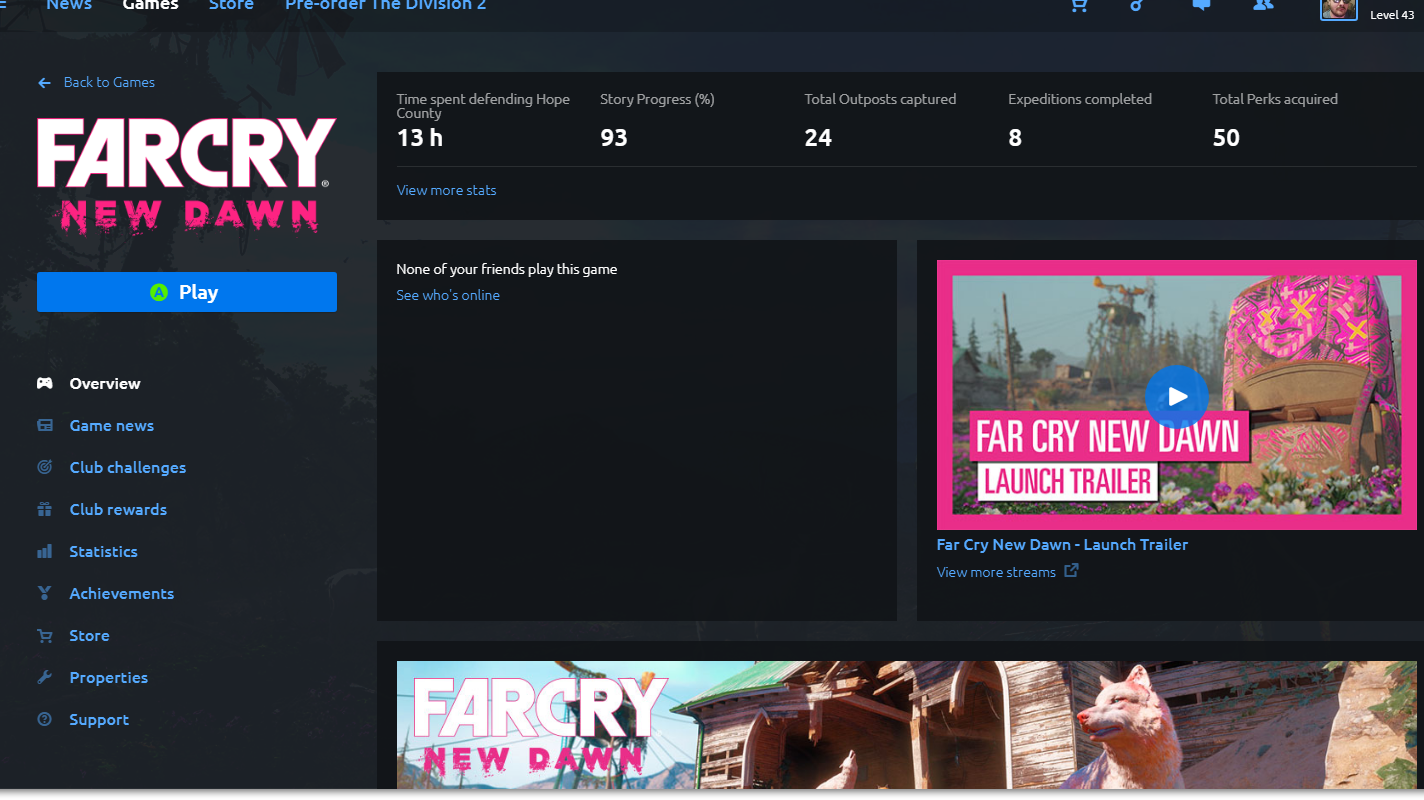Click the user avatar picture
Viewport: 1424px width, 800px height.
coord(1339,9)
